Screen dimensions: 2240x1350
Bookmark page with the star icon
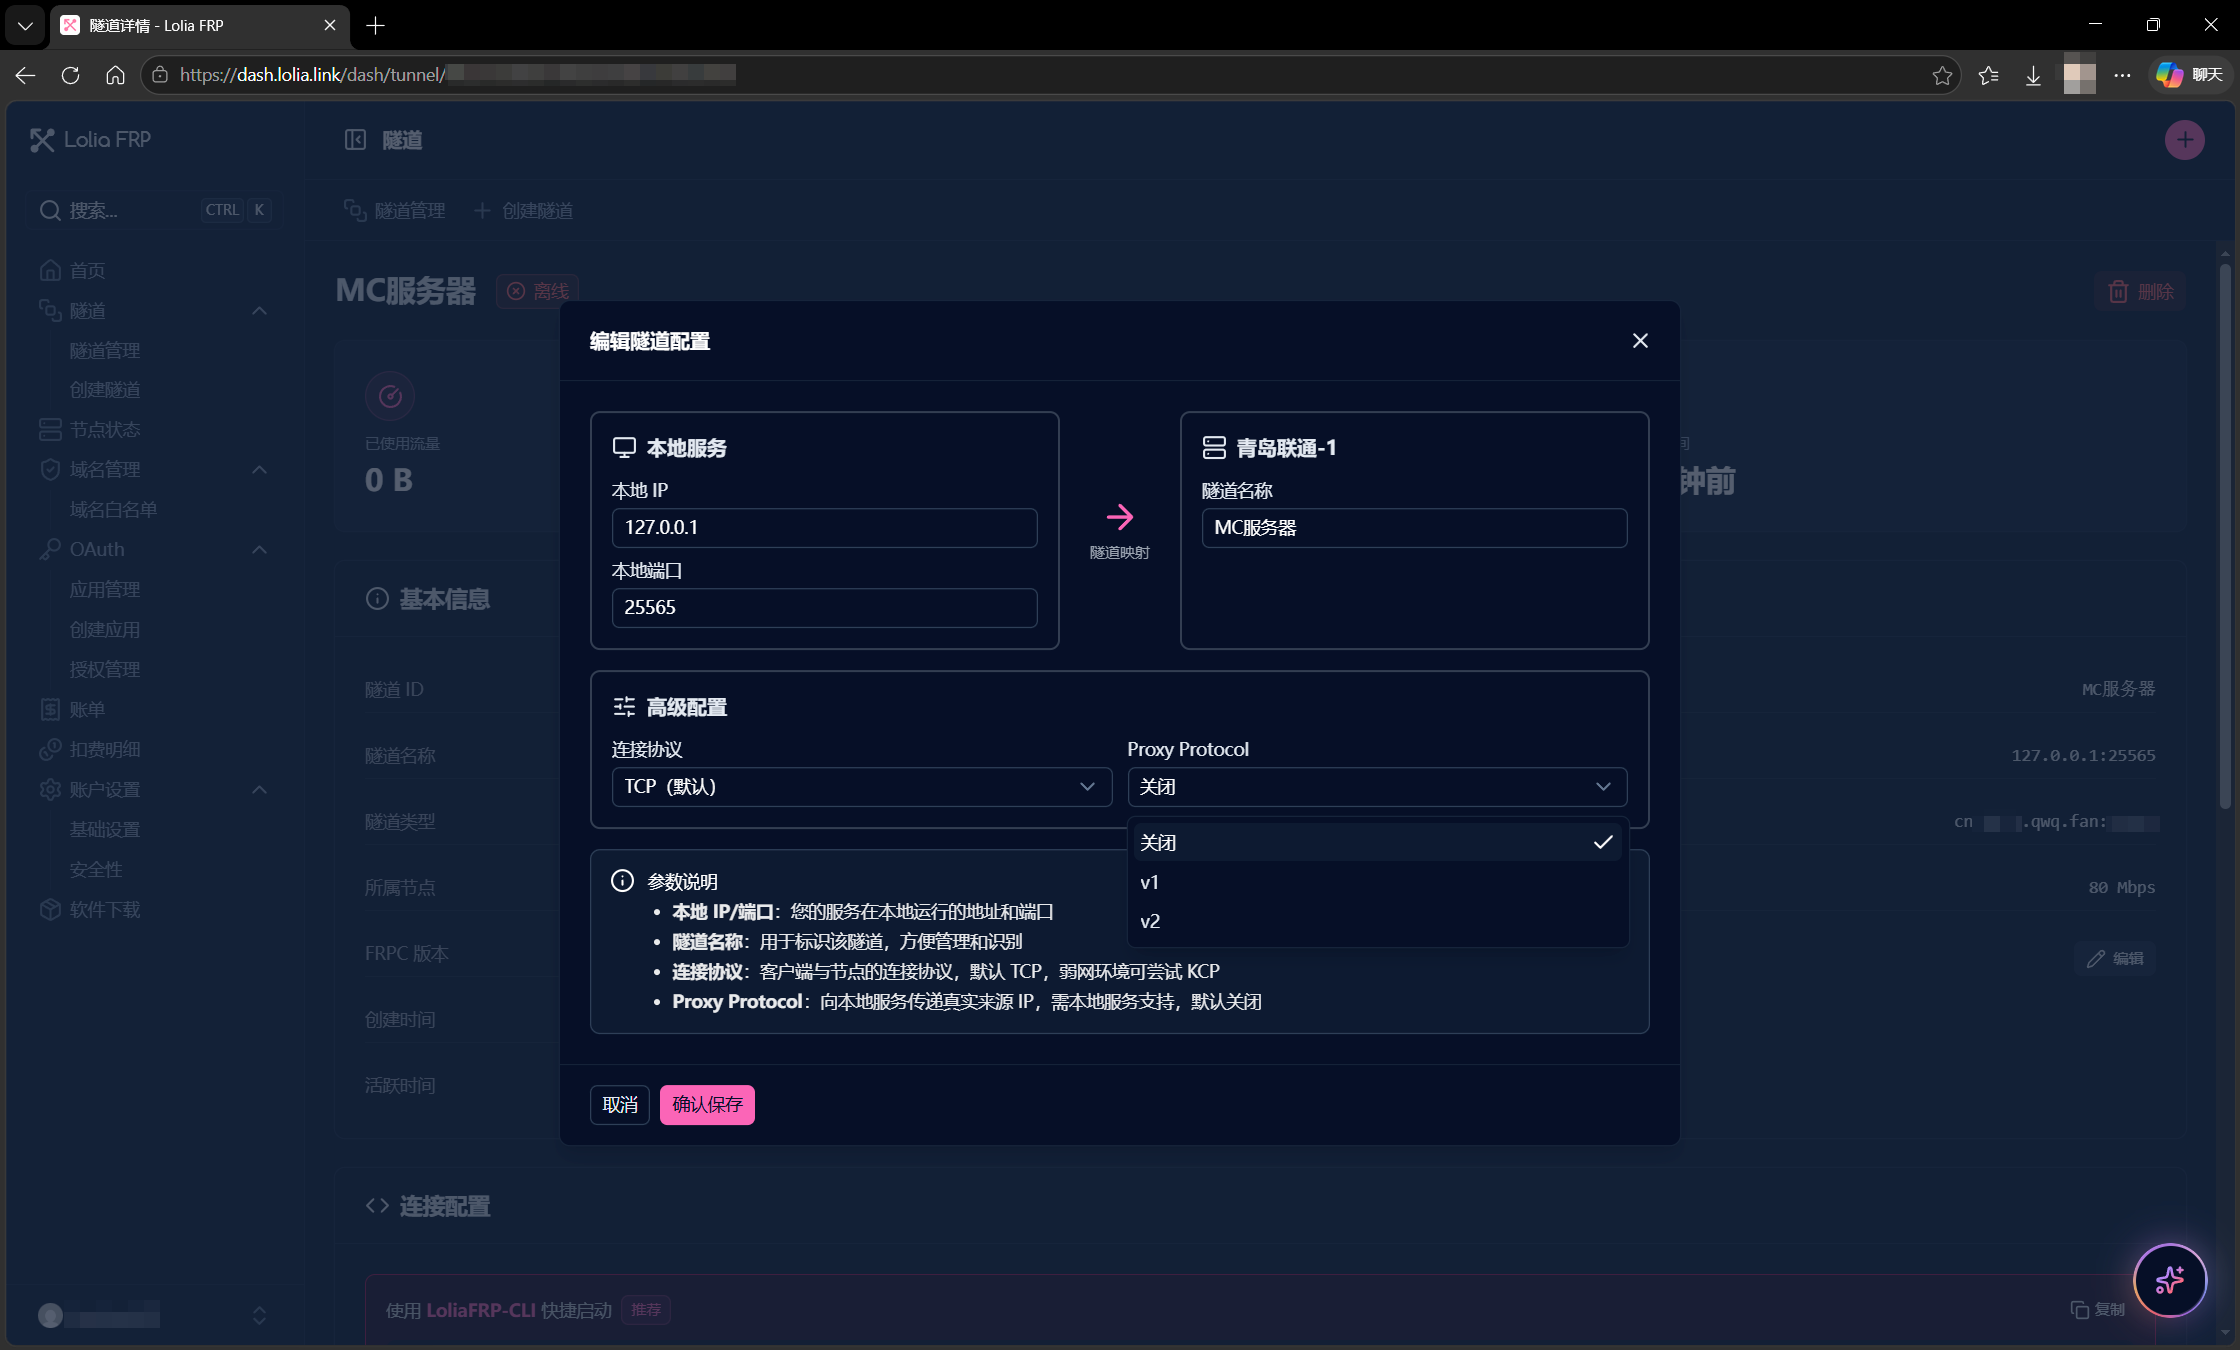pos(1942,75)
